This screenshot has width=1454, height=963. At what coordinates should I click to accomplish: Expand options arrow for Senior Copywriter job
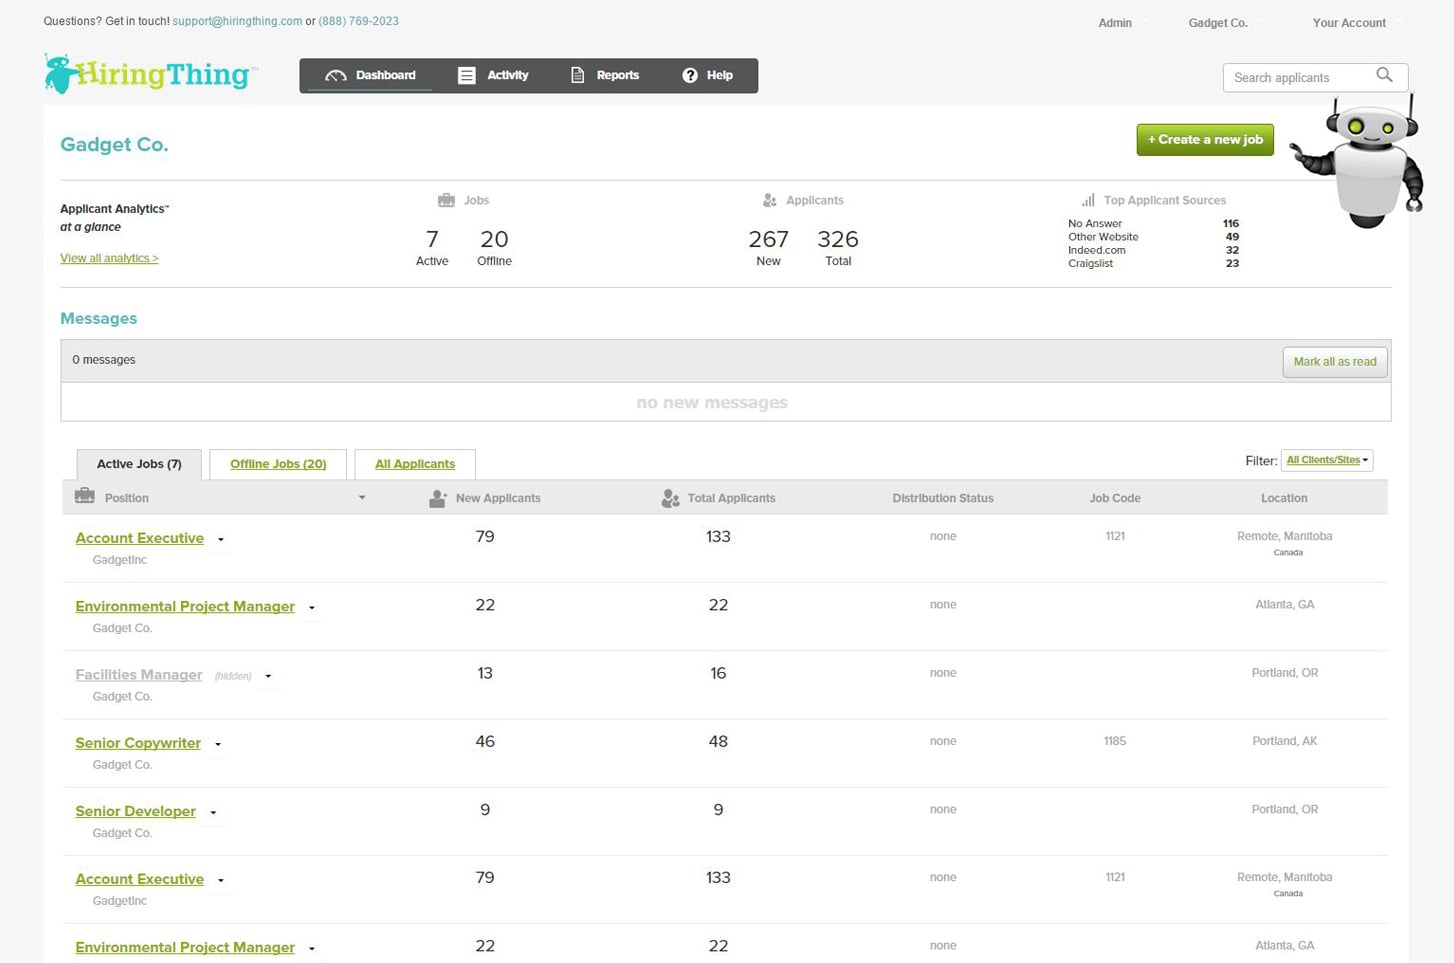pyautogui.click(x=218, y=744)
